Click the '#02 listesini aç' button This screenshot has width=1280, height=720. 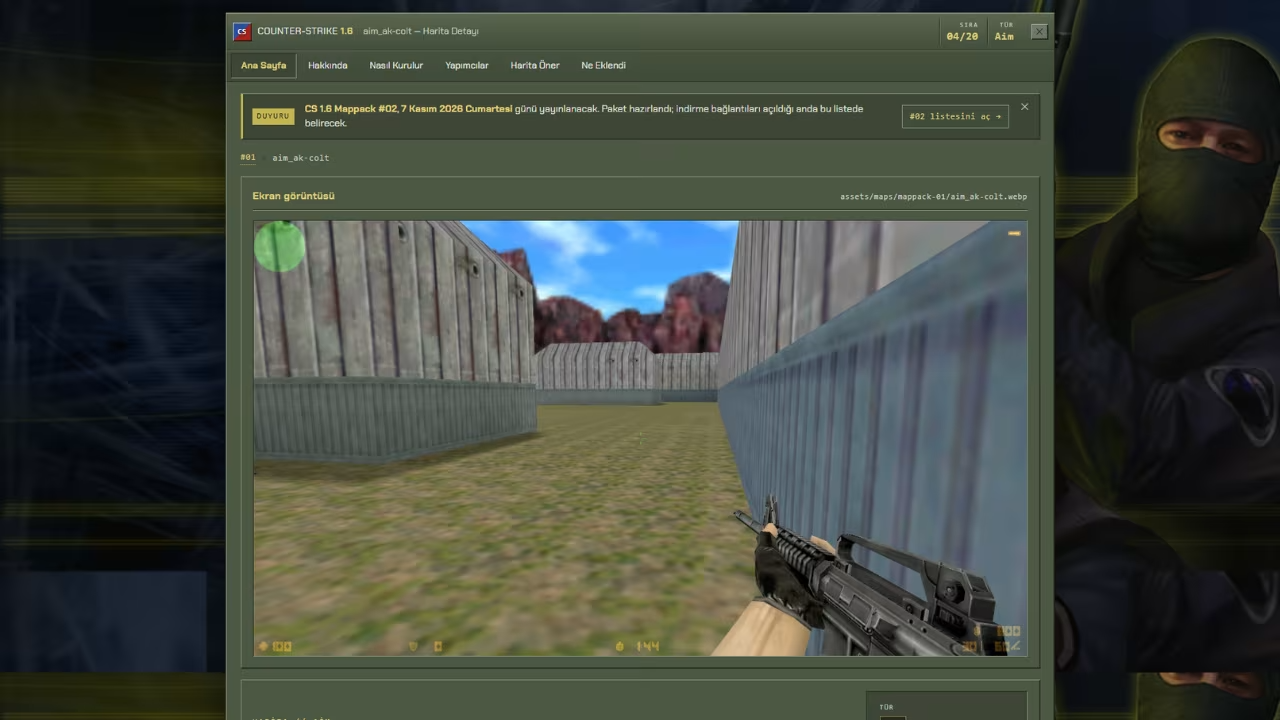(955, 116)
